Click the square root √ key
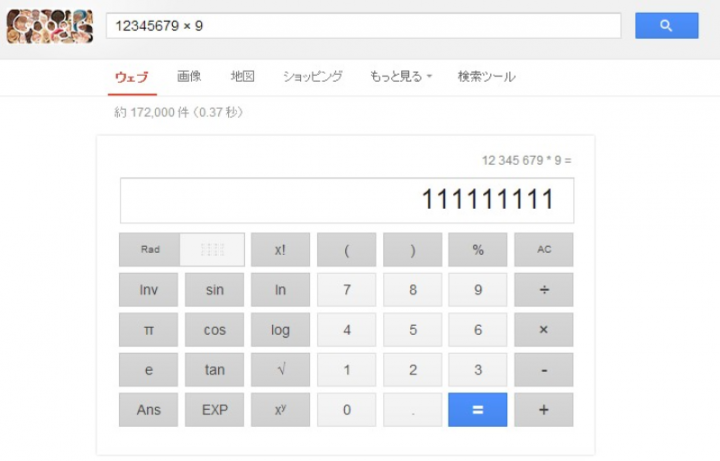The width and height of the screenshot is (720, 461). (280, 370)
